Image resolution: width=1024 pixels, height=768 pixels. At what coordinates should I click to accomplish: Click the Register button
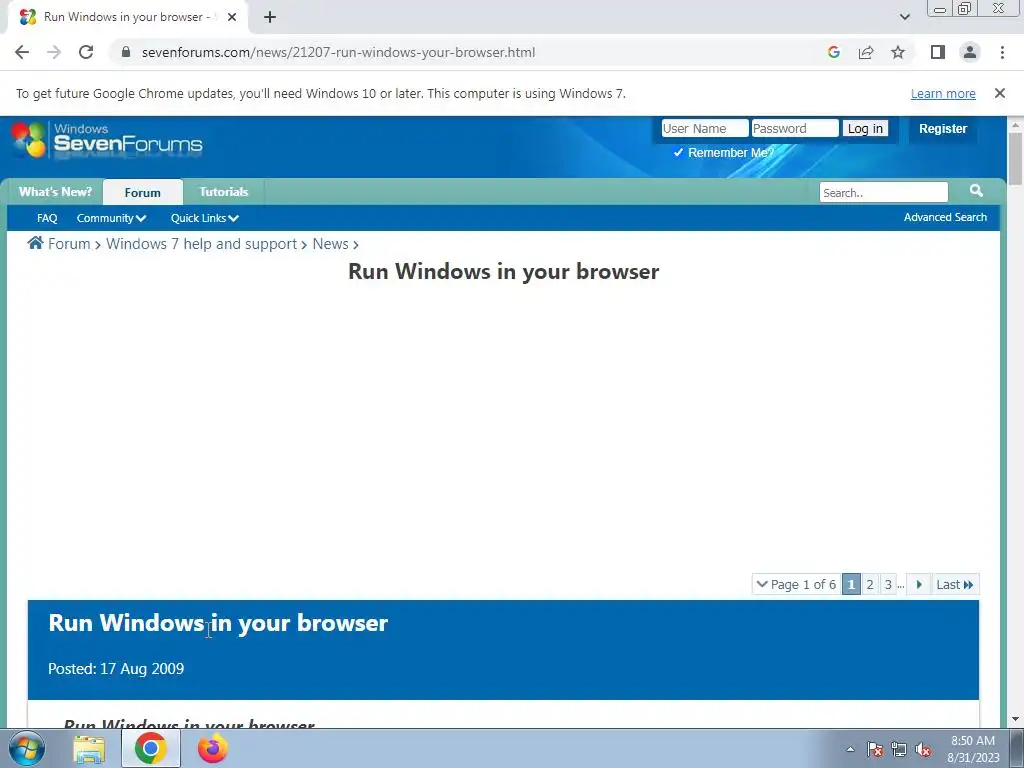tap(942, 129)
